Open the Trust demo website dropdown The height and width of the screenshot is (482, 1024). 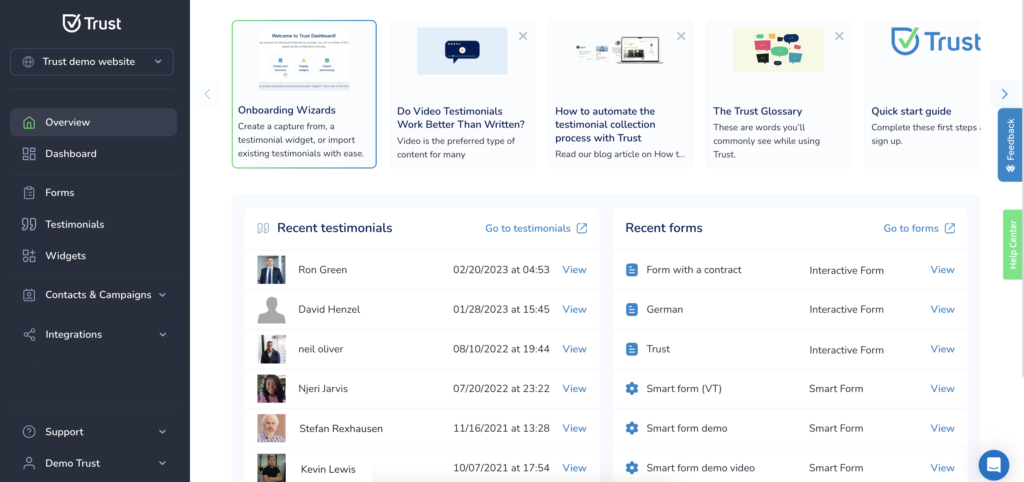coord(92,62)
